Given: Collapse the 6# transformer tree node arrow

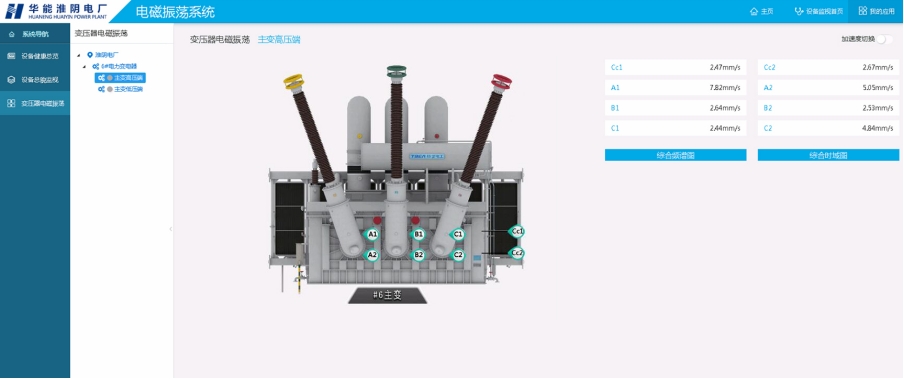Looking at the screenshot, I should point(84,67).
